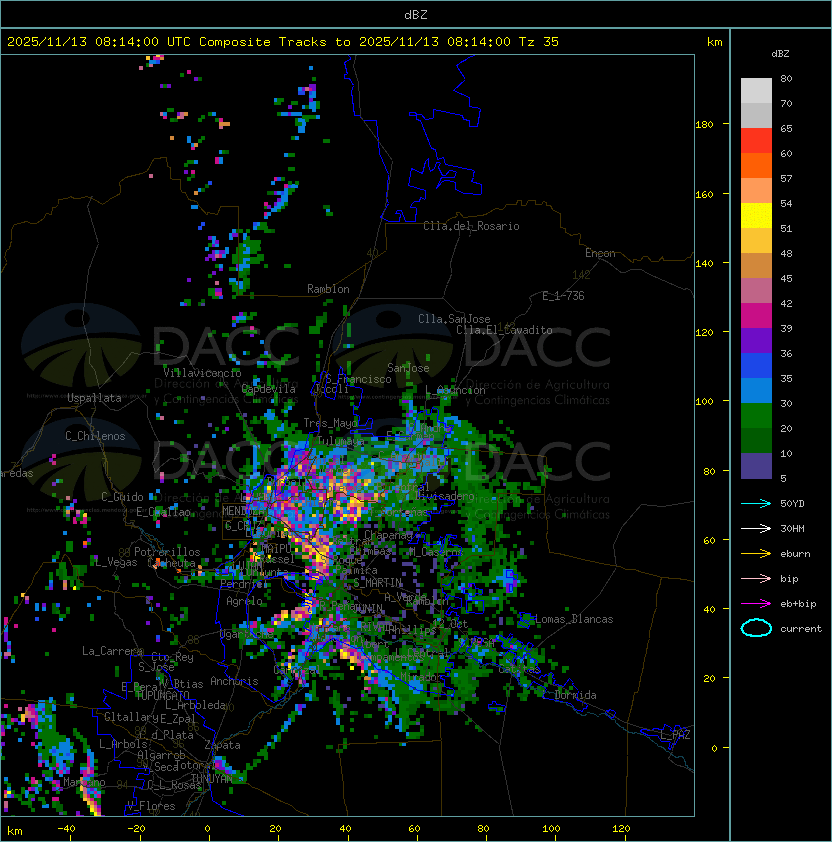Click the 'eb+bip' legend text
Viewport: 832px width, 842px height.
(798, 604)
